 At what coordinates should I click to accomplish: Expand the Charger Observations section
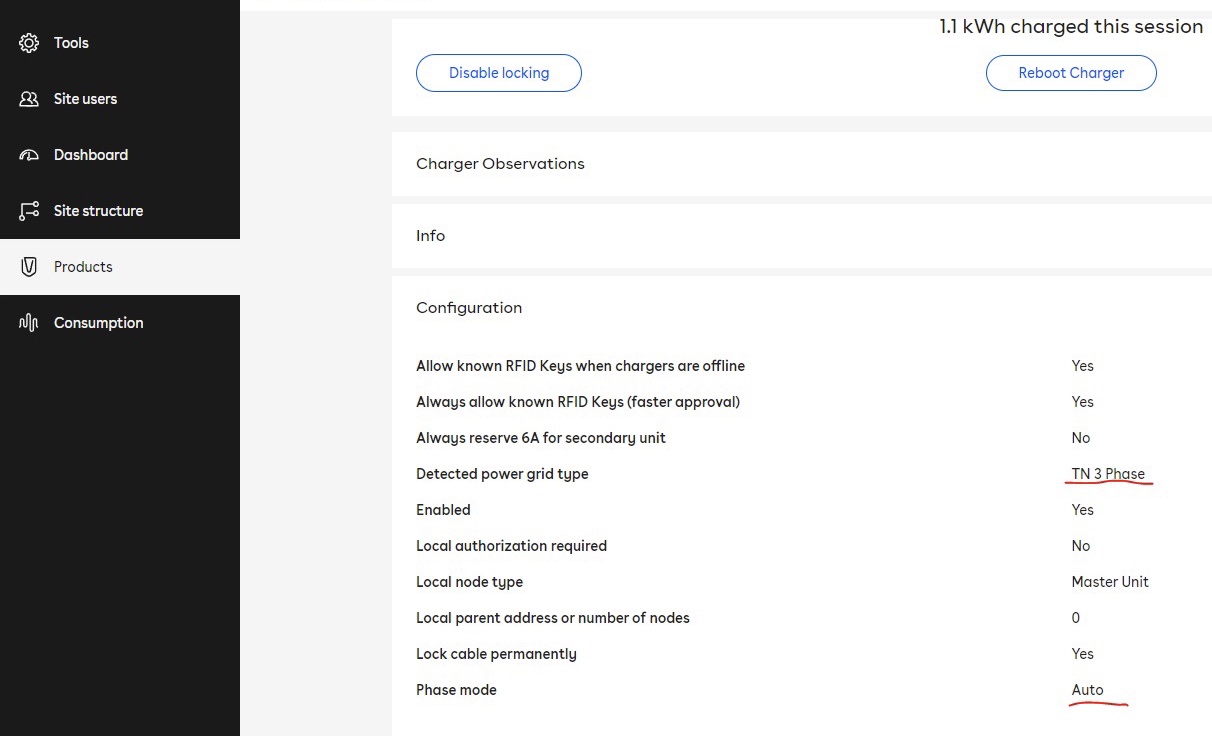[x=500, y=163]
